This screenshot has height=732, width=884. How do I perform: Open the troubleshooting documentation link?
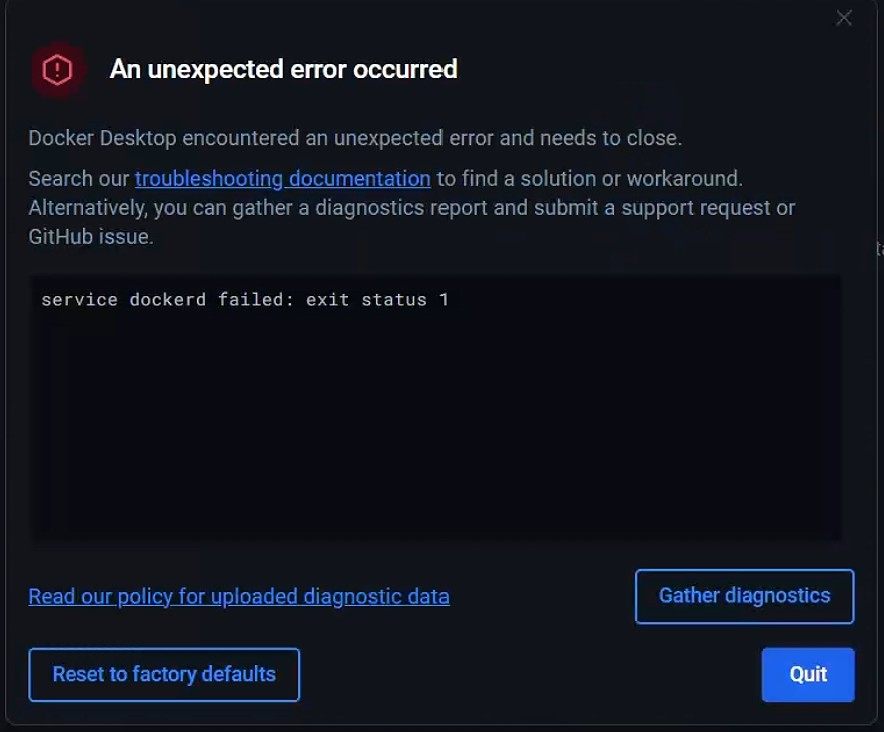(x=282, y=179)
